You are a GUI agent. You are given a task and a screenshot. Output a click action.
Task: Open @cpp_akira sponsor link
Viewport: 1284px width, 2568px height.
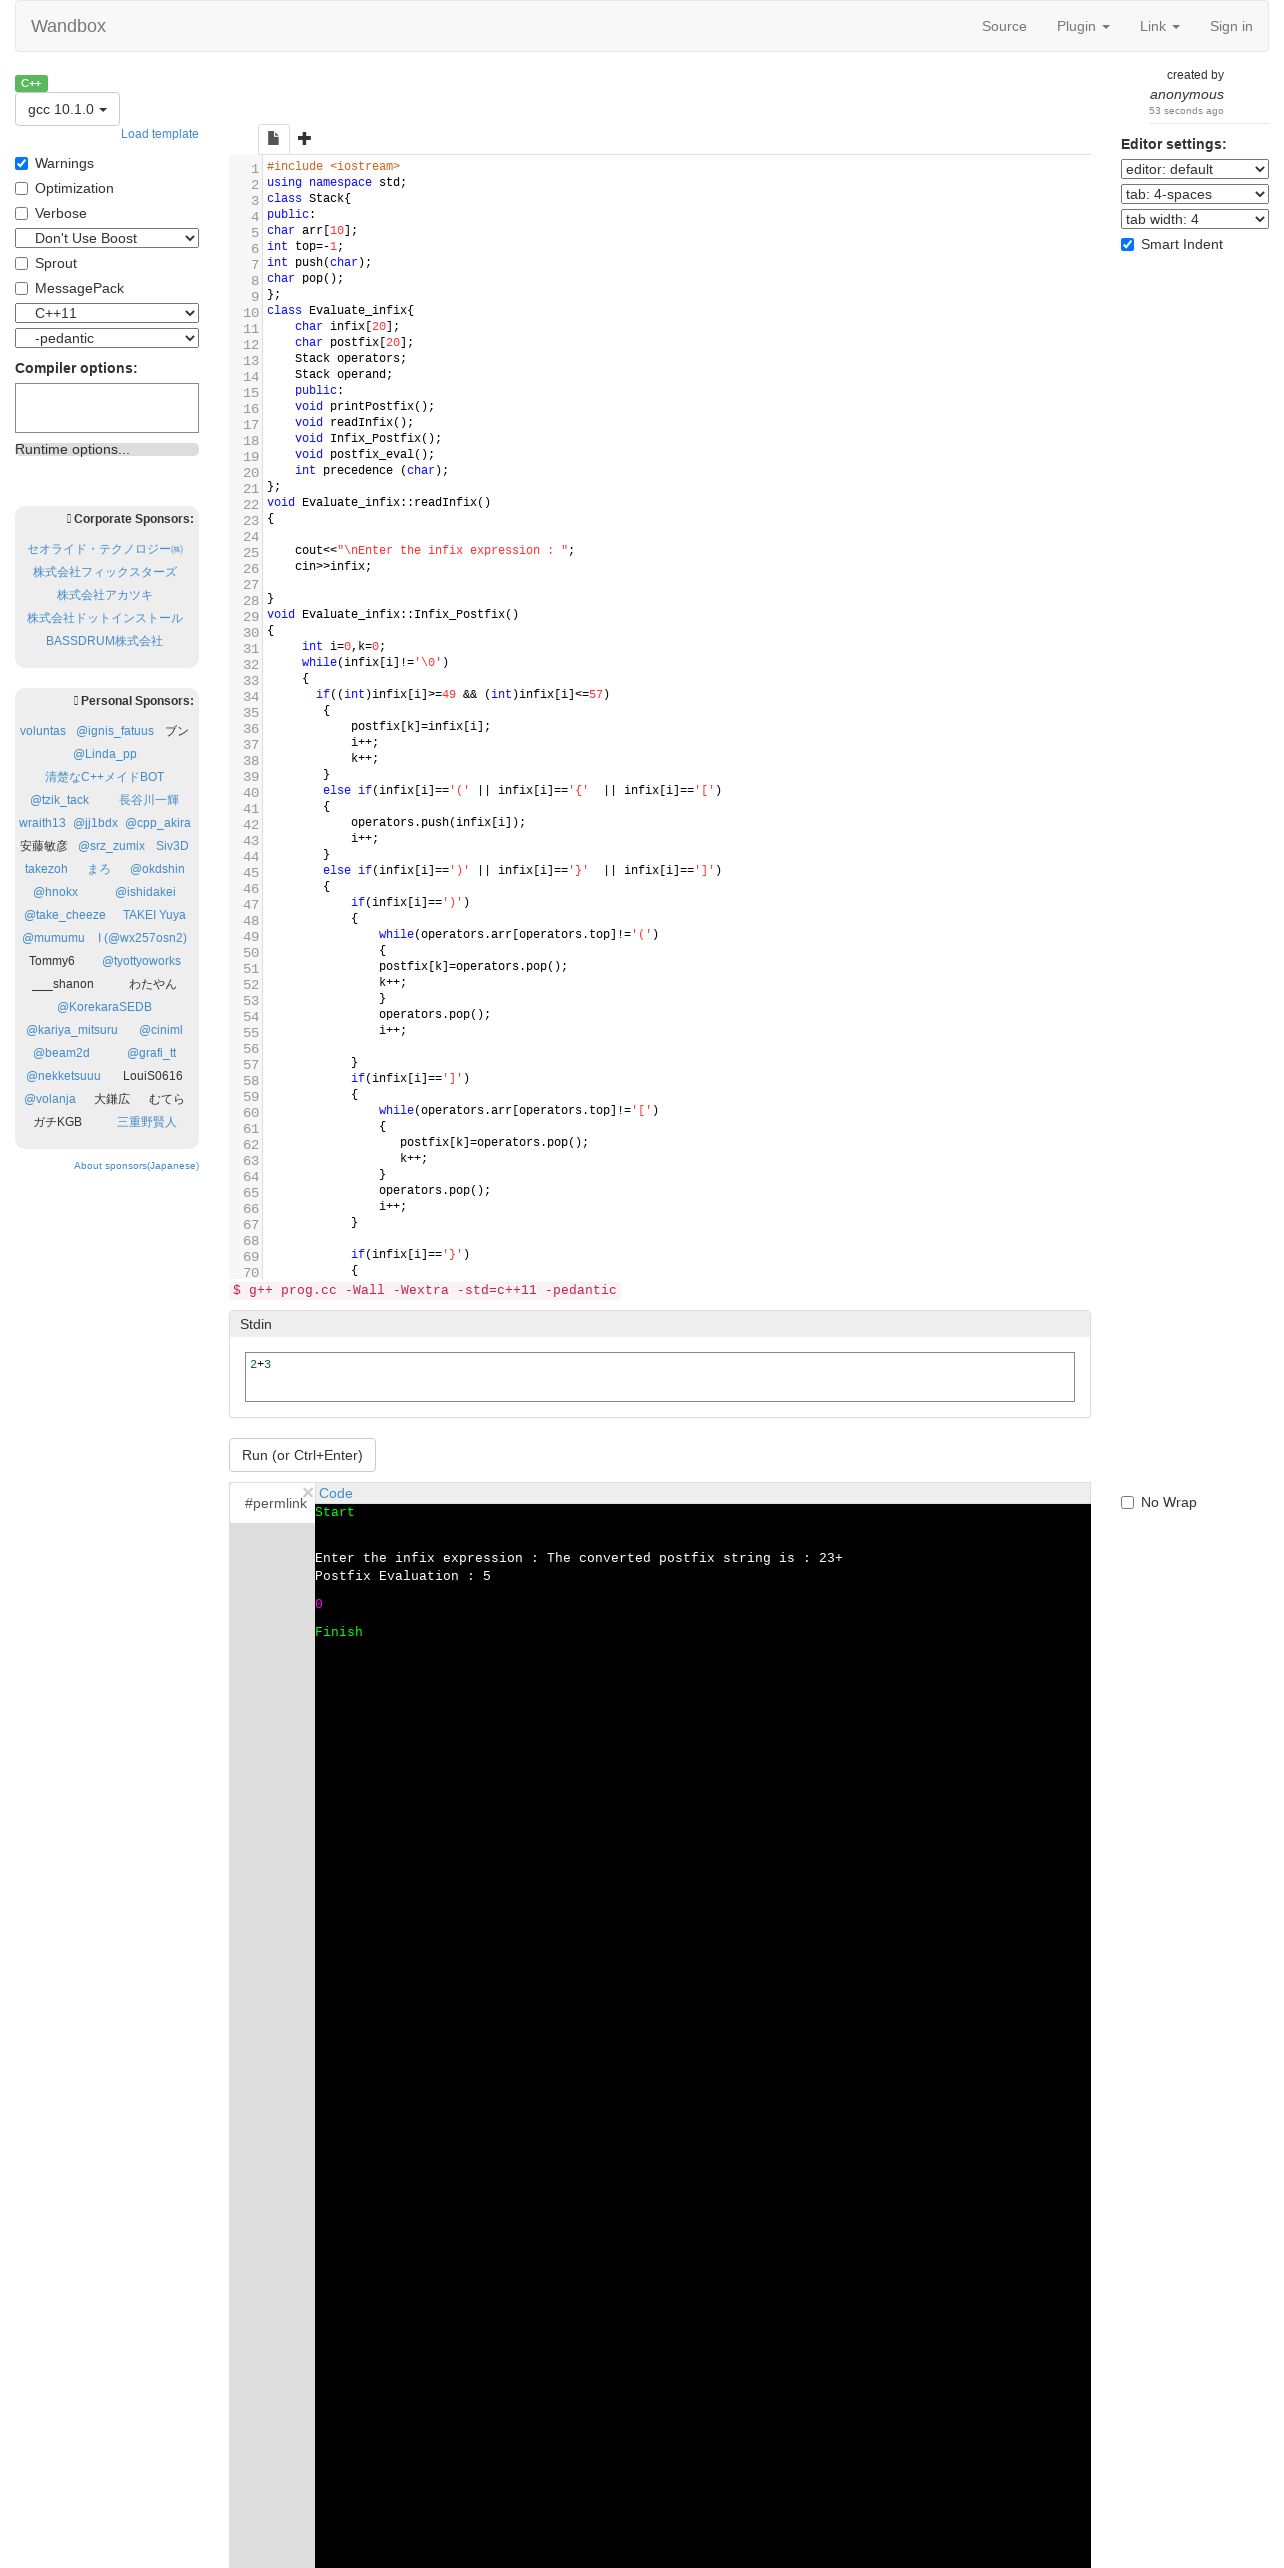[158, 823]
